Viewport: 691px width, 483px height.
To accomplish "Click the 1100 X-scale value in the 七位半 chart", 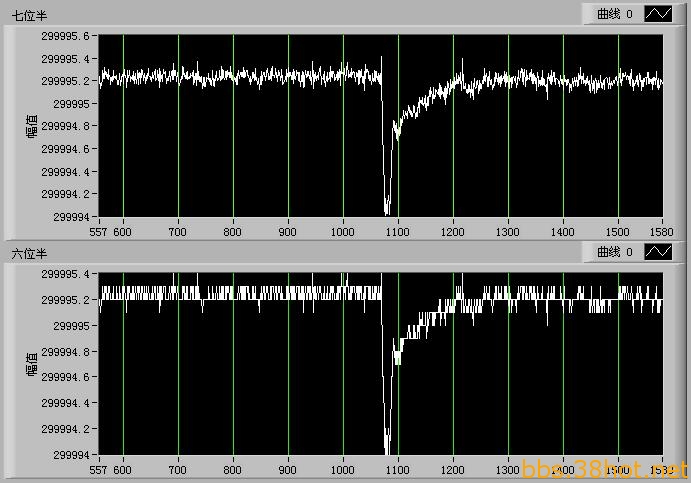I will [x=398, y=232].
